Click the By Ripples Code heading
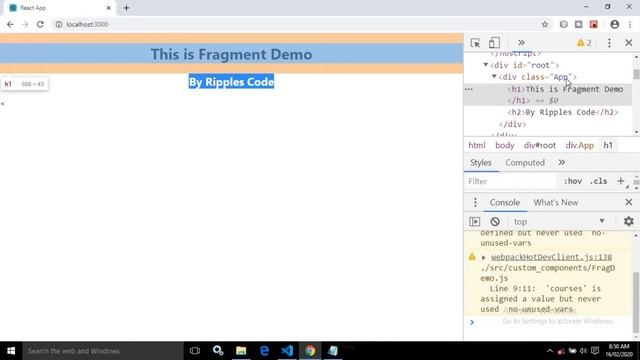The width and height of the screenshot is (640, 360). tap(231, 82)
